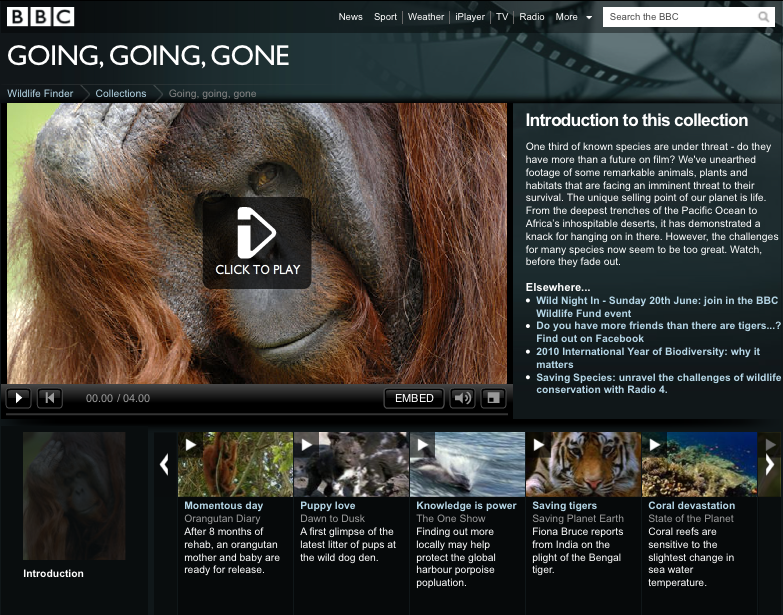Viewport: 783px width, 615px height.
Task: Play the video with the transport play button
Action: tap(18, 398)
